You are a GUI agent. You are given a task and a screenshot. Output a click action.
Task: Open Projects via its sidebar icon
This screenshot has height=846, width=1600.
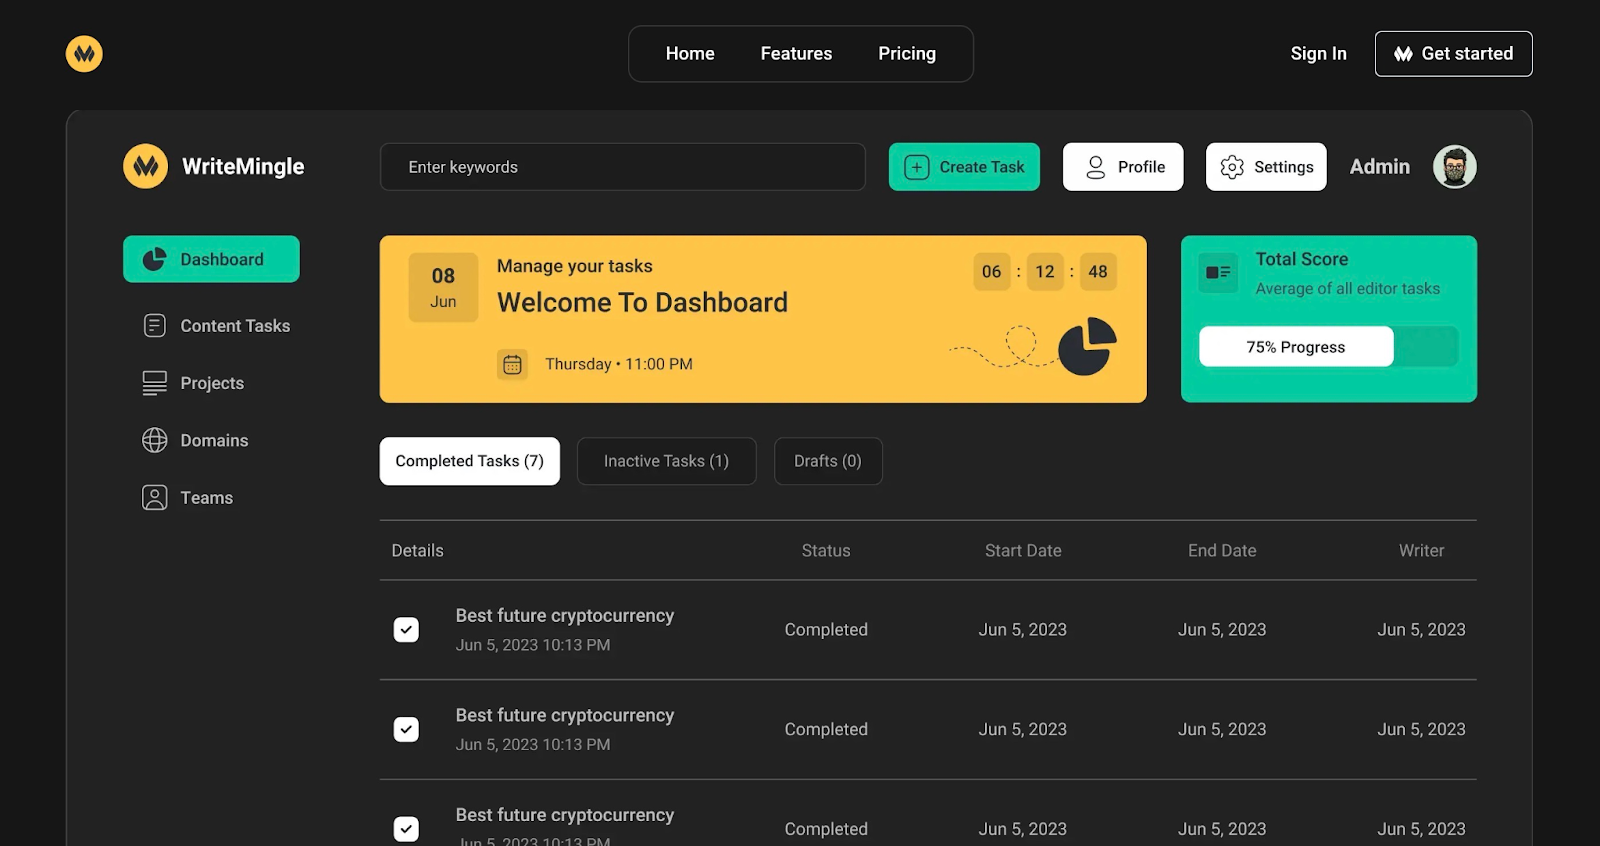click(x=155, y=383)
